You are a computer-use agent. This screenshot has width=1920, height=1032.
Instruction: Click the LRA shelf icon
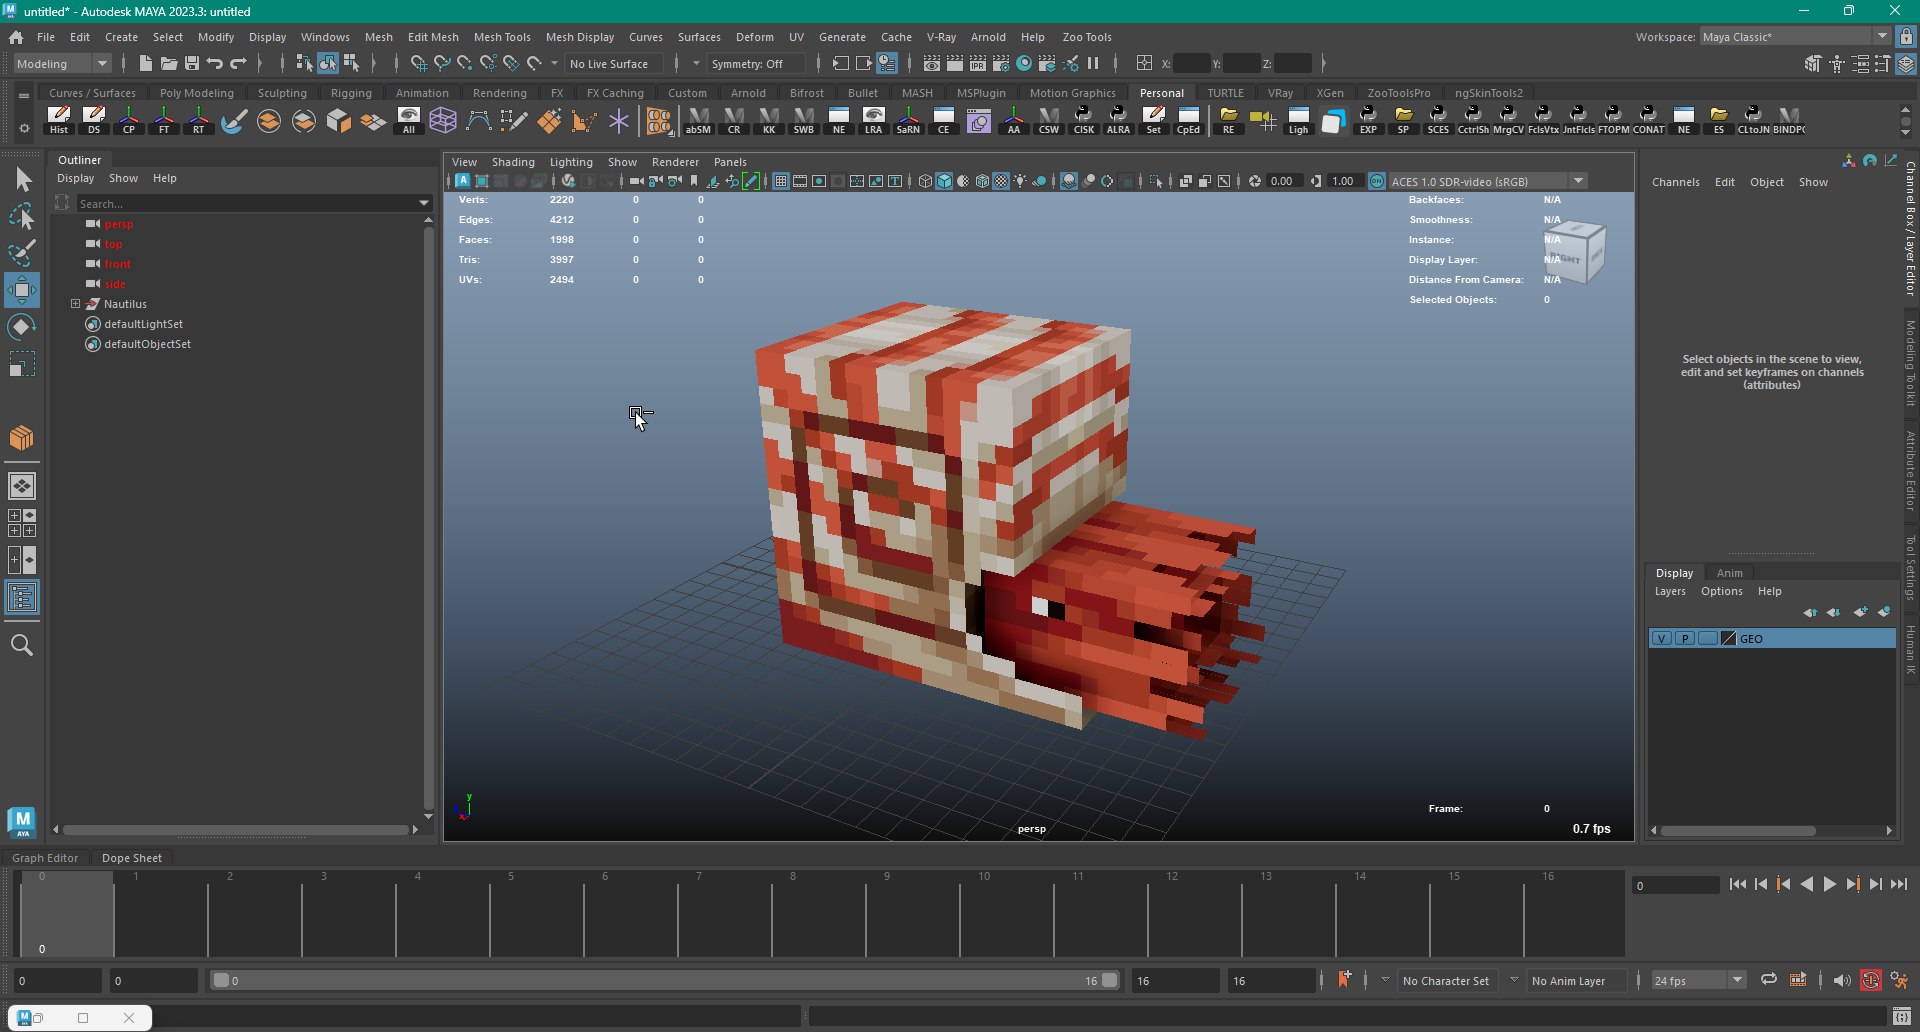pos(873,120)
